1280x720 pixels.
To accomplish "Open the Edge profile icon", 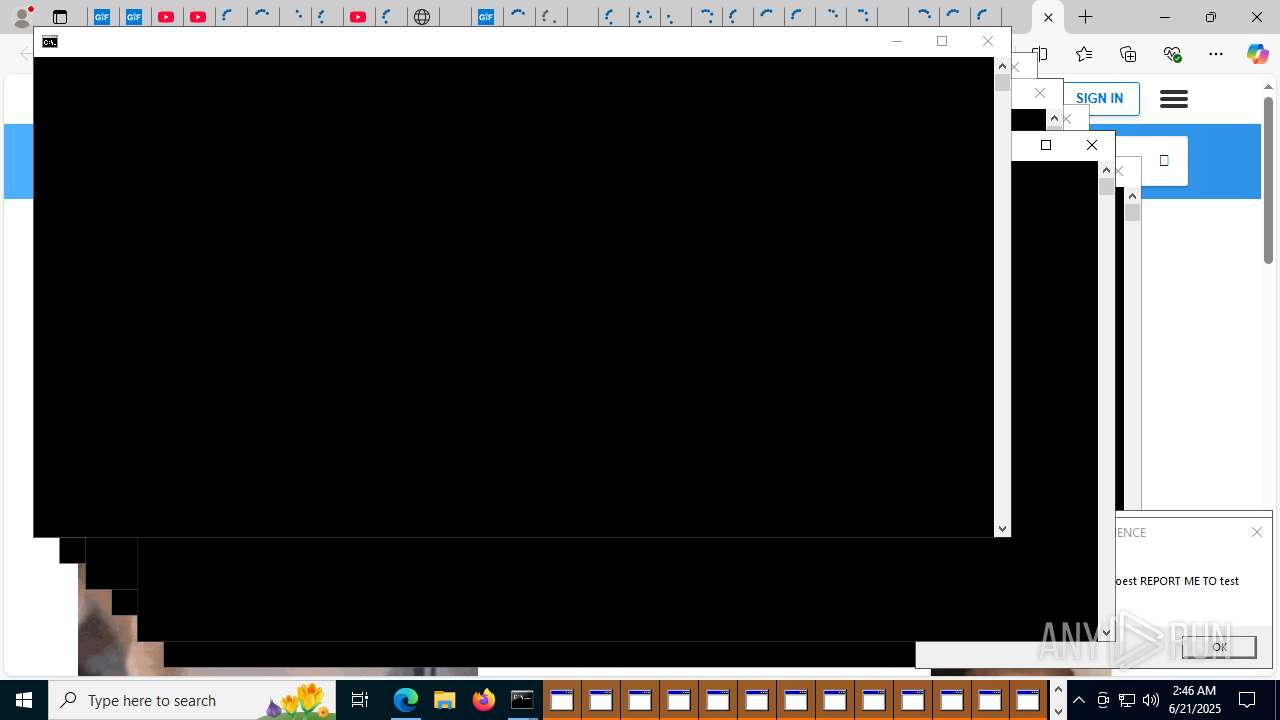I will tap(21, 17).
